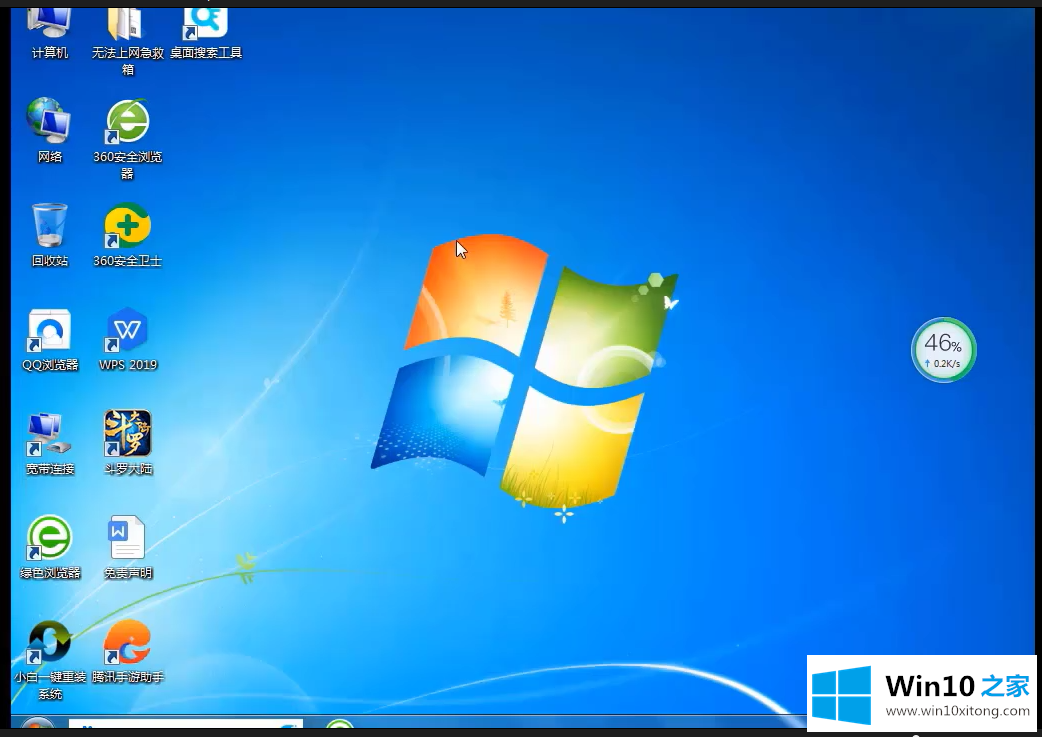Click the 46% speed floating ball widget
This screenshot has height=737, width=1042.
[x=944, y=350]
